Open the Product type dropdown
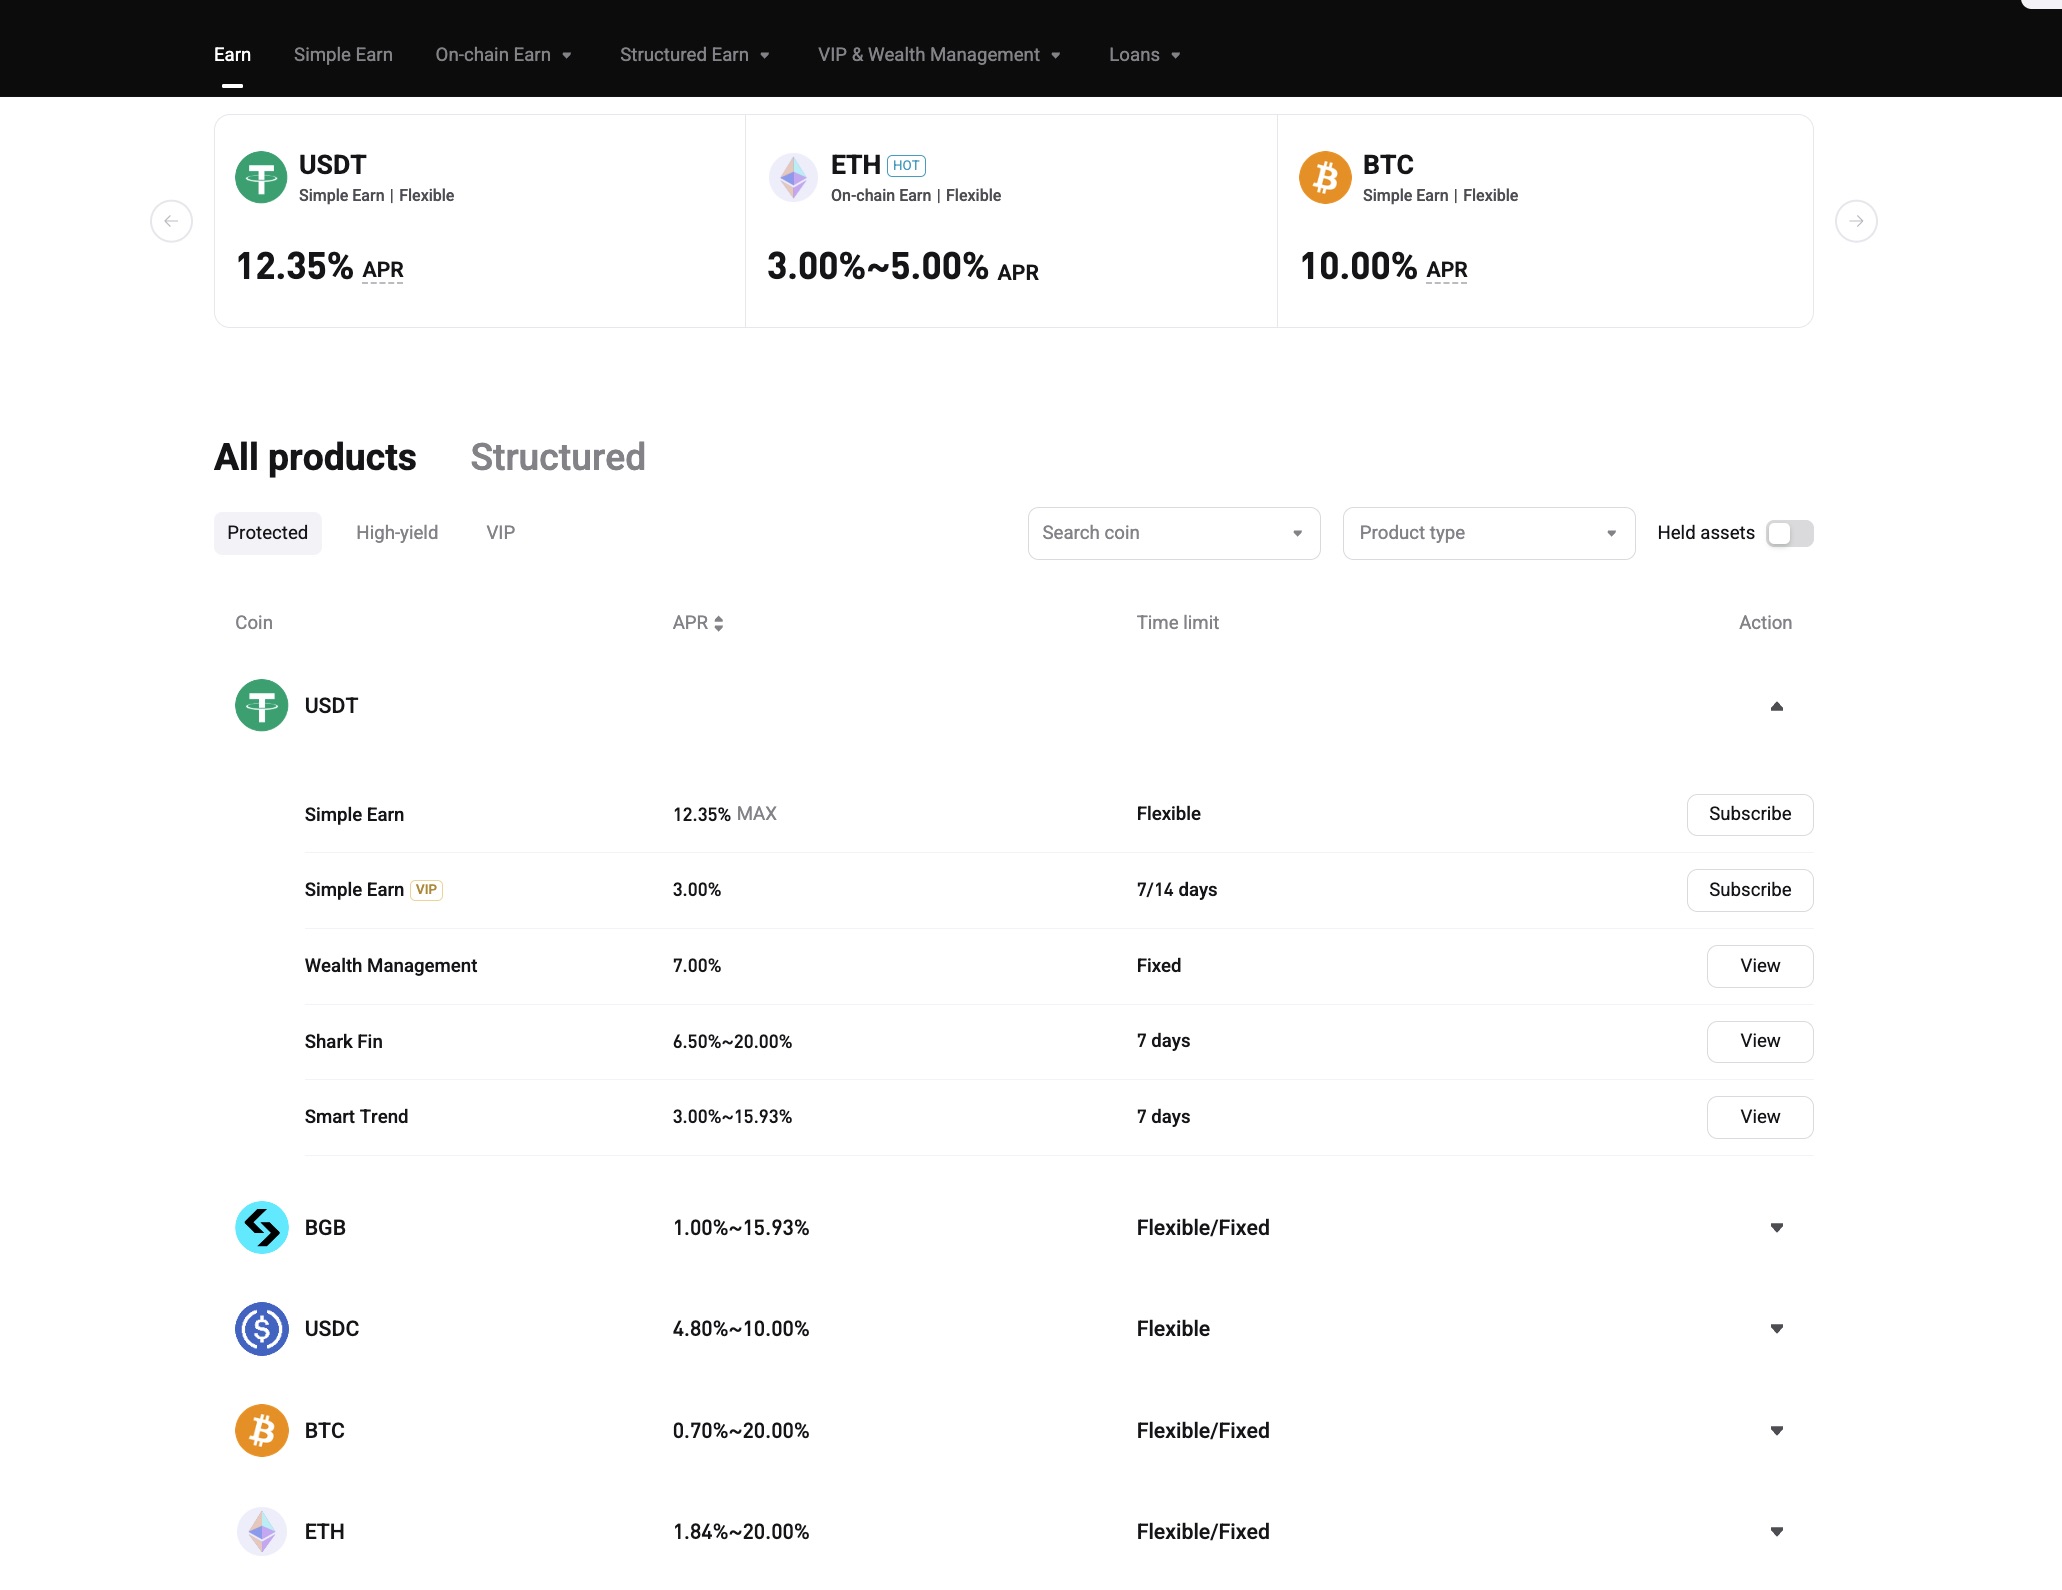This screenshot has height=1590, width=2062. [1488, 533]
